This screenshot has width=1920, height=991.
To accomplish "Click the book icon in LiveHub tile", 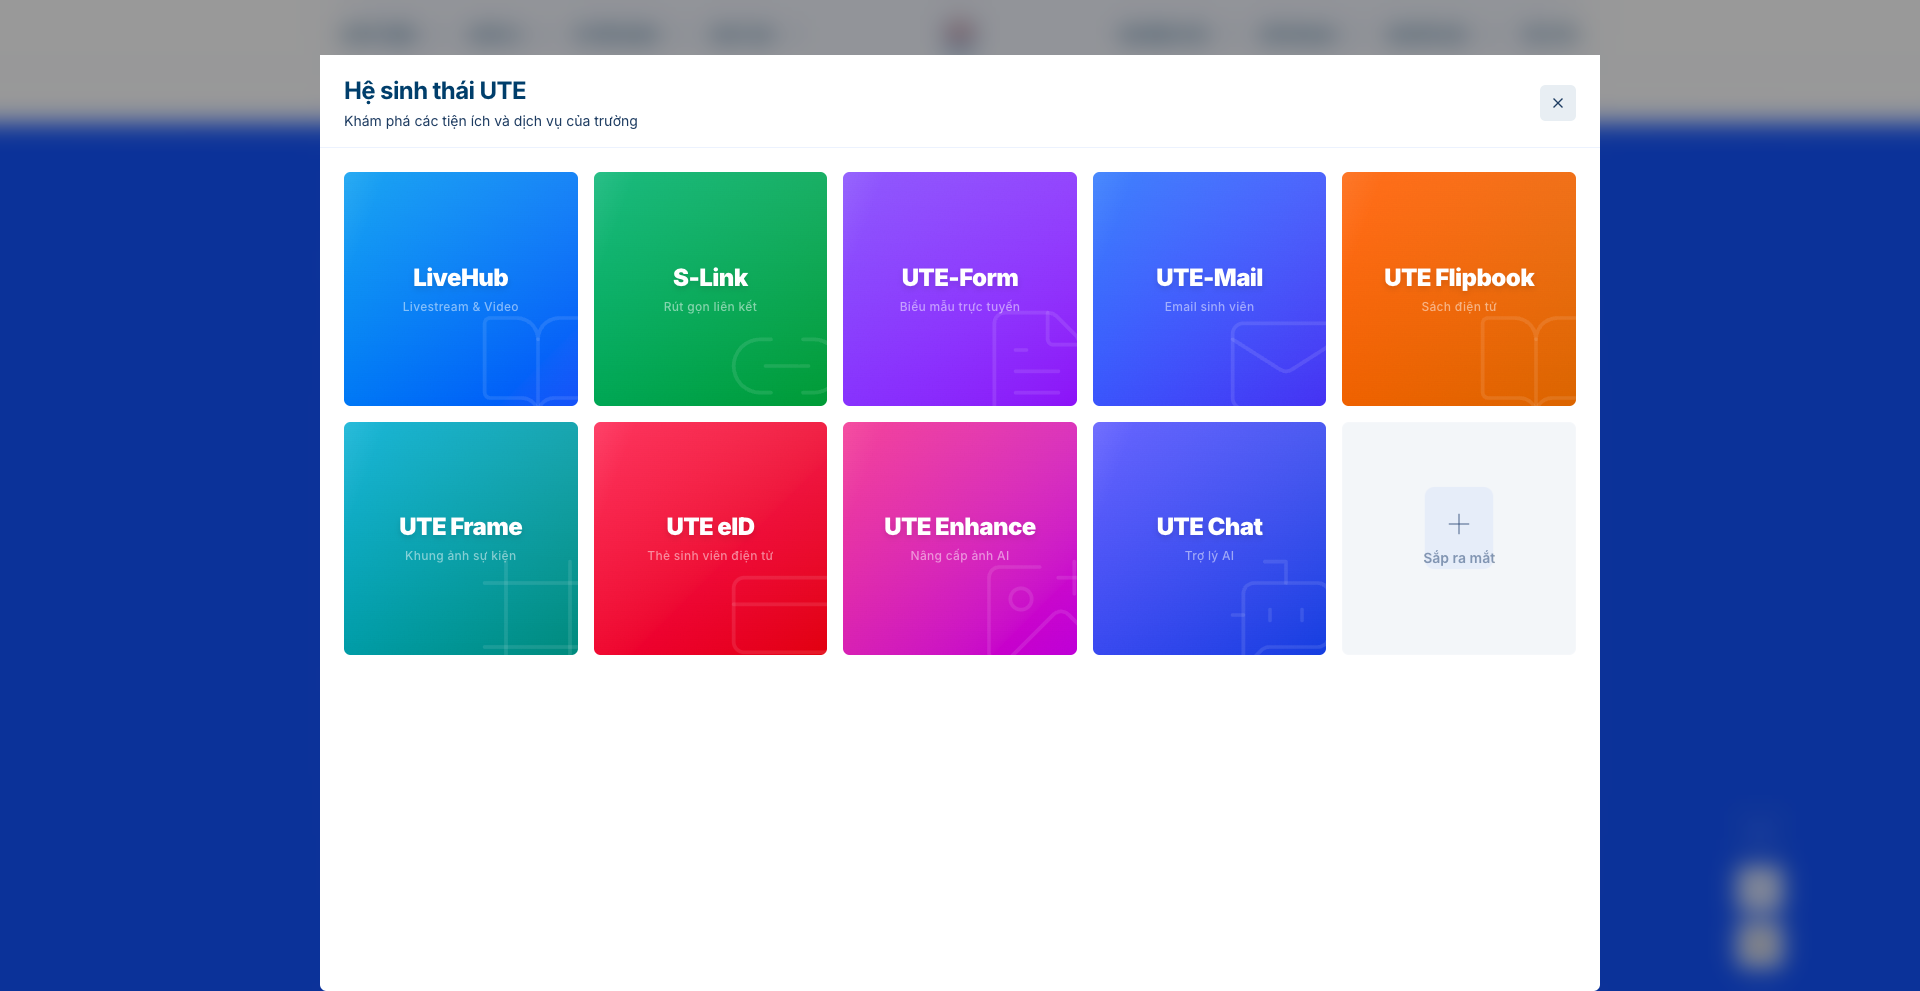I will pos(530,361).
